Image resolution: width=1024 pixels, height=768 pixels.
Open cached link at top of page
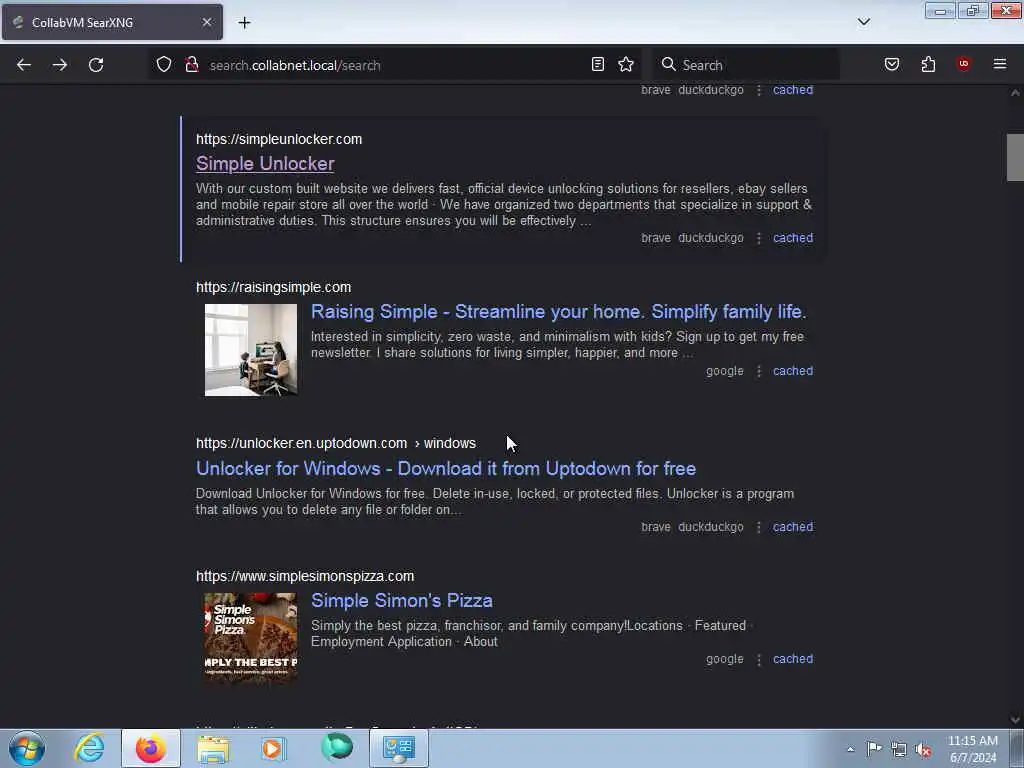pyautogui.click(x=793, y=90)
